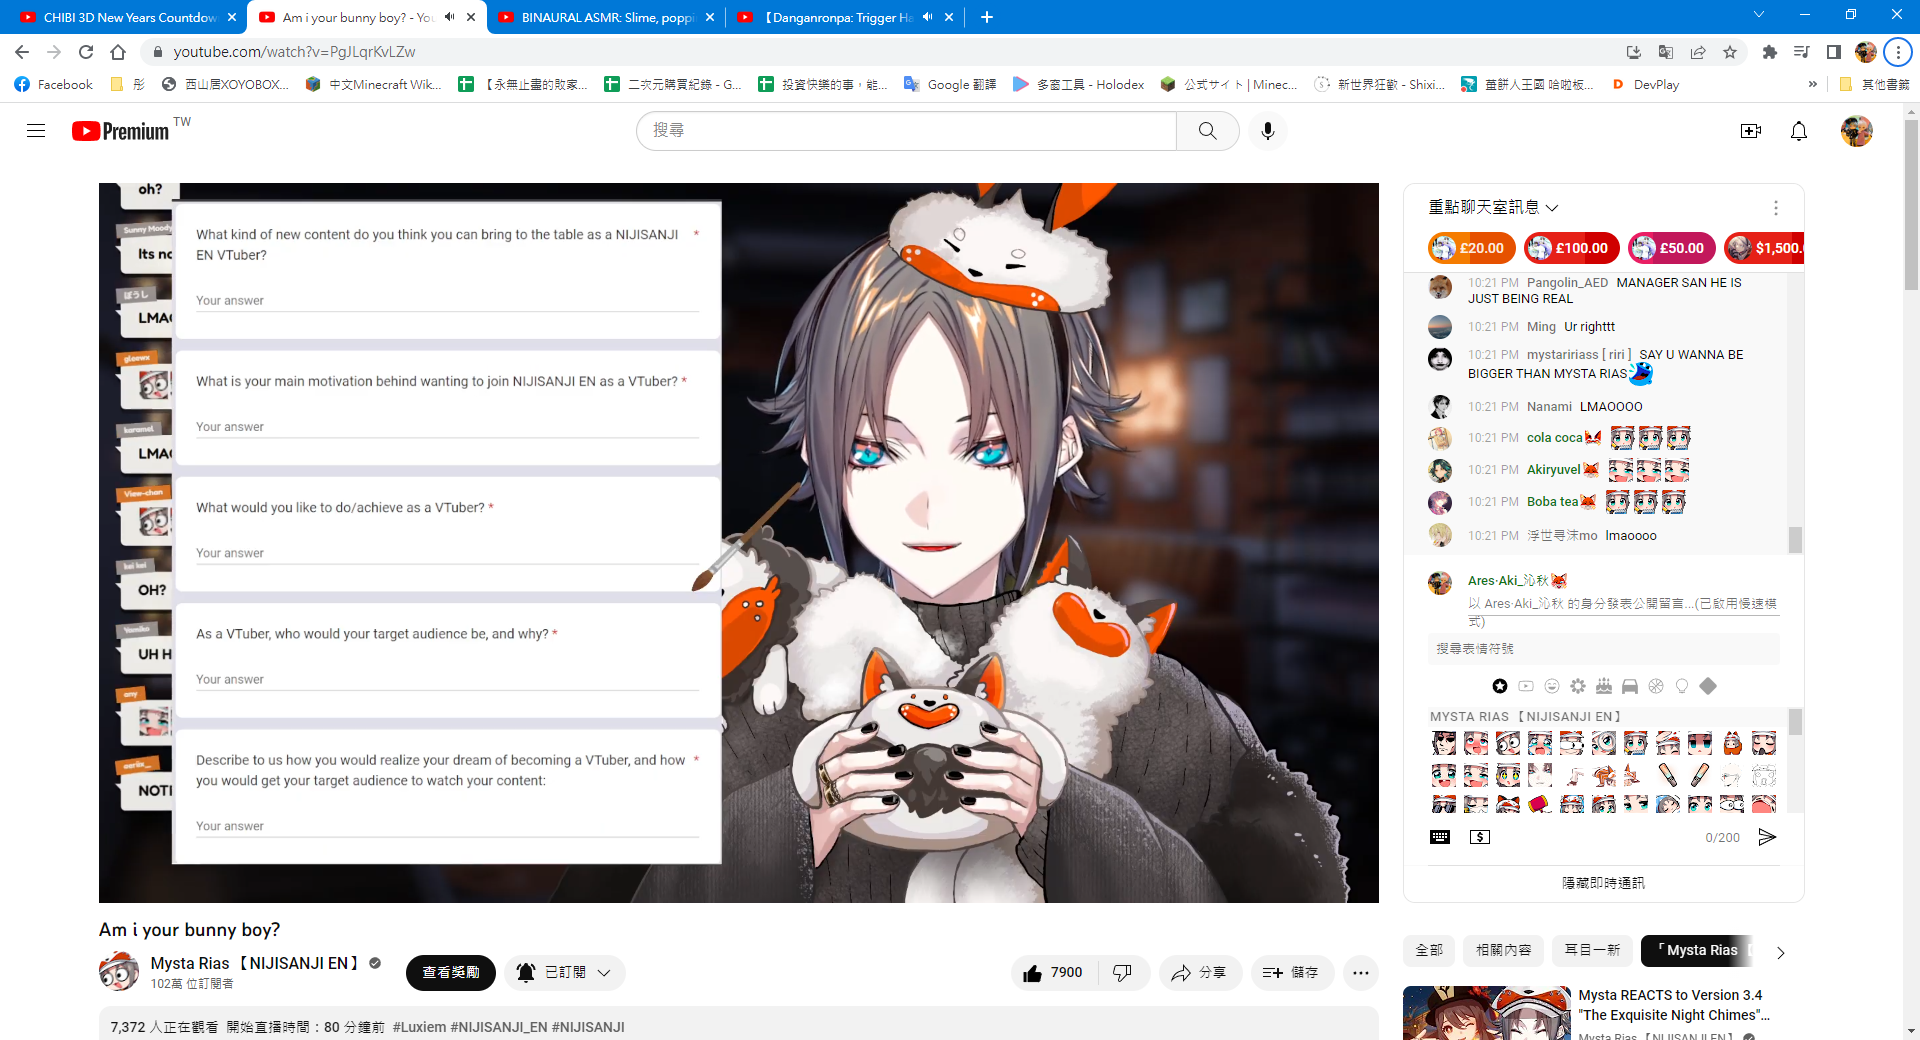
Task: Open Chrome three-dot menu
Action: point(1898,52)
